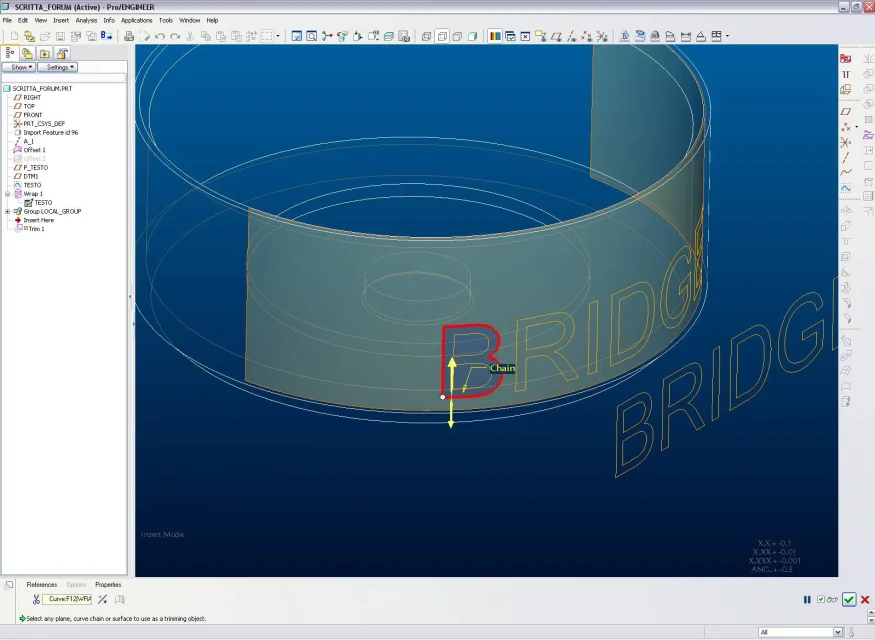Screen dimensions: 875x640
Task: Accept the trim with green checkmark
Action: tap(849, 599)
